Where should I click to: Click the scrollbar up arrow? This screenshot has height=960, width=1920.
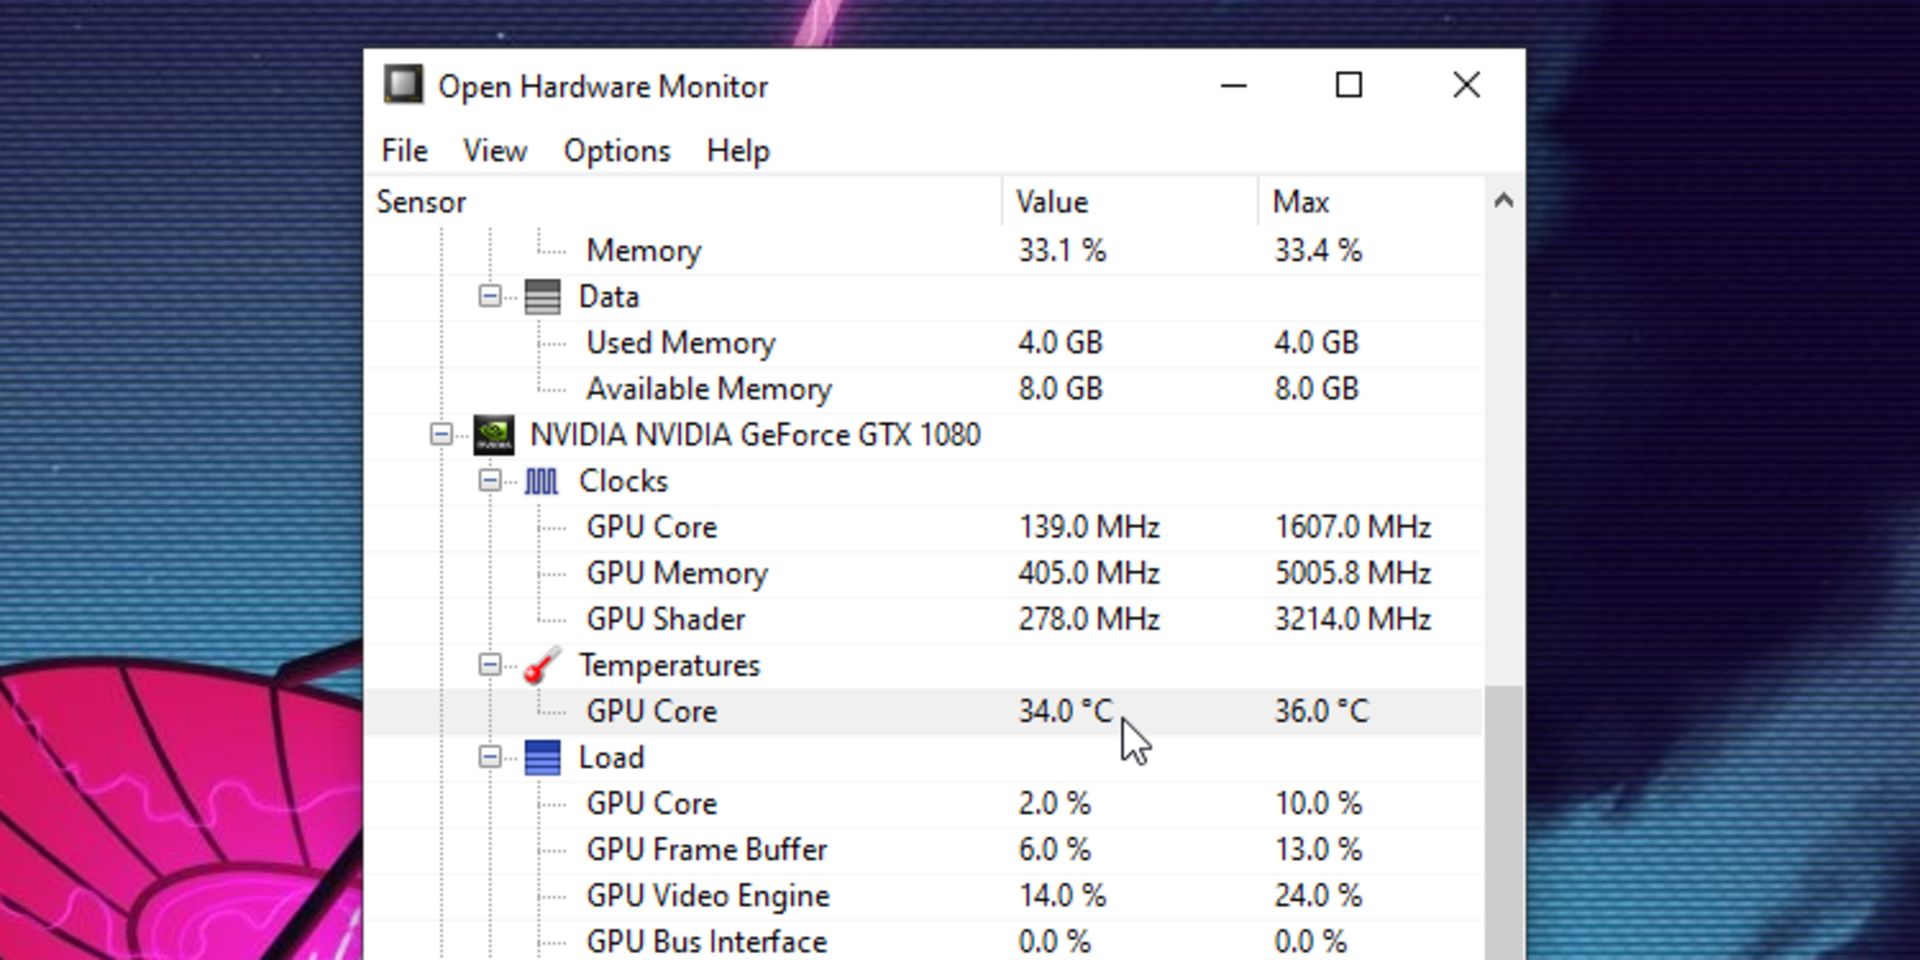pyautogui.click(x=1502, y=202)
